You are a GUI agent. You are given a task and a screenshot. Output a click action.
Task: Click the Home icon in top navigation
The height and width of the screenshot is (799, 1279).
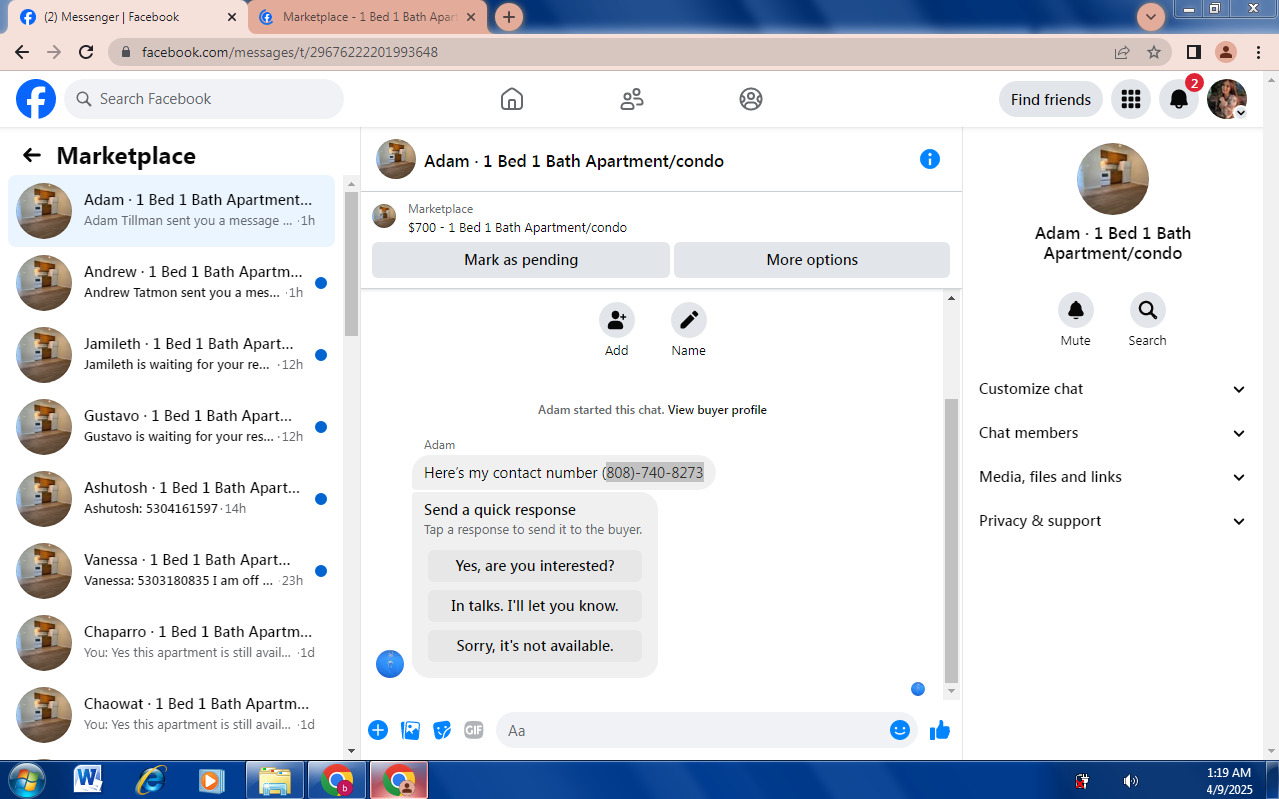[x=512, y=99]
